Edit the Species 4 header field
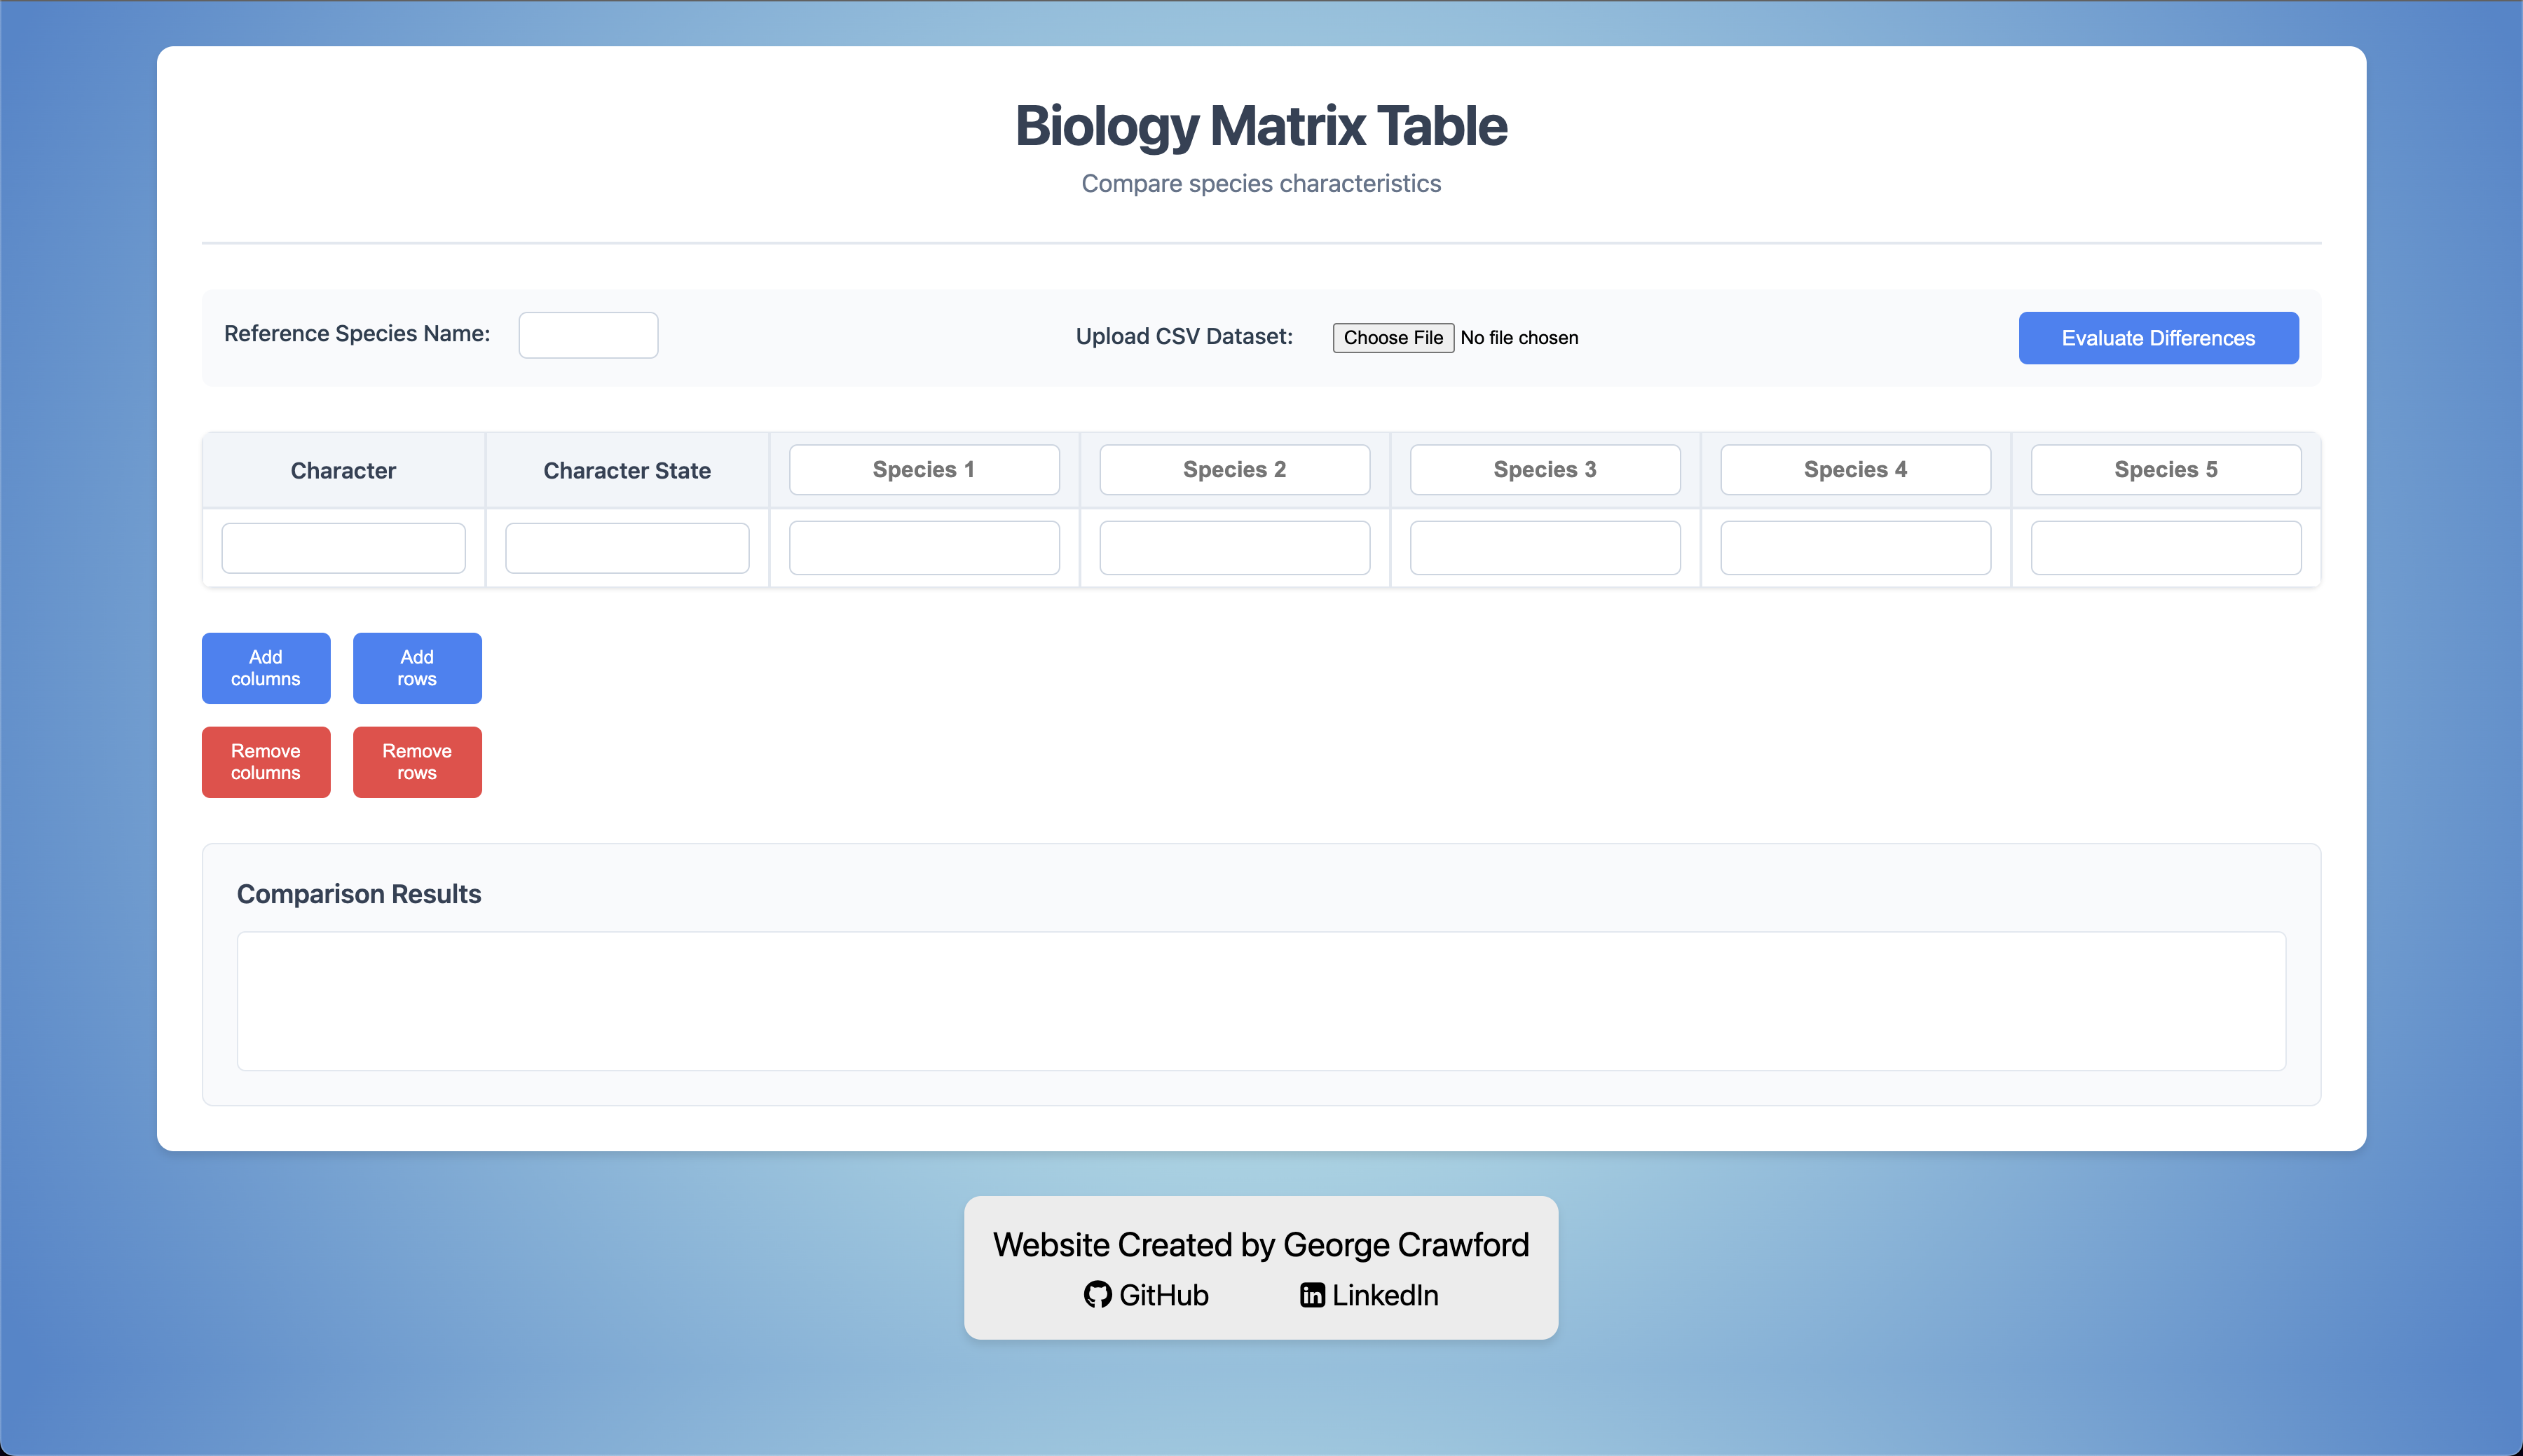The width and height of the screenshot is (2523, 1456). [x=1855, y=470]
